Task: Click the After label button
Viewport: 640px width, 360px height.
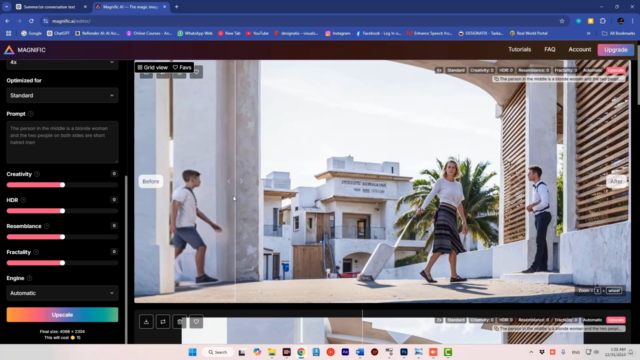Action: pos(616,181)
